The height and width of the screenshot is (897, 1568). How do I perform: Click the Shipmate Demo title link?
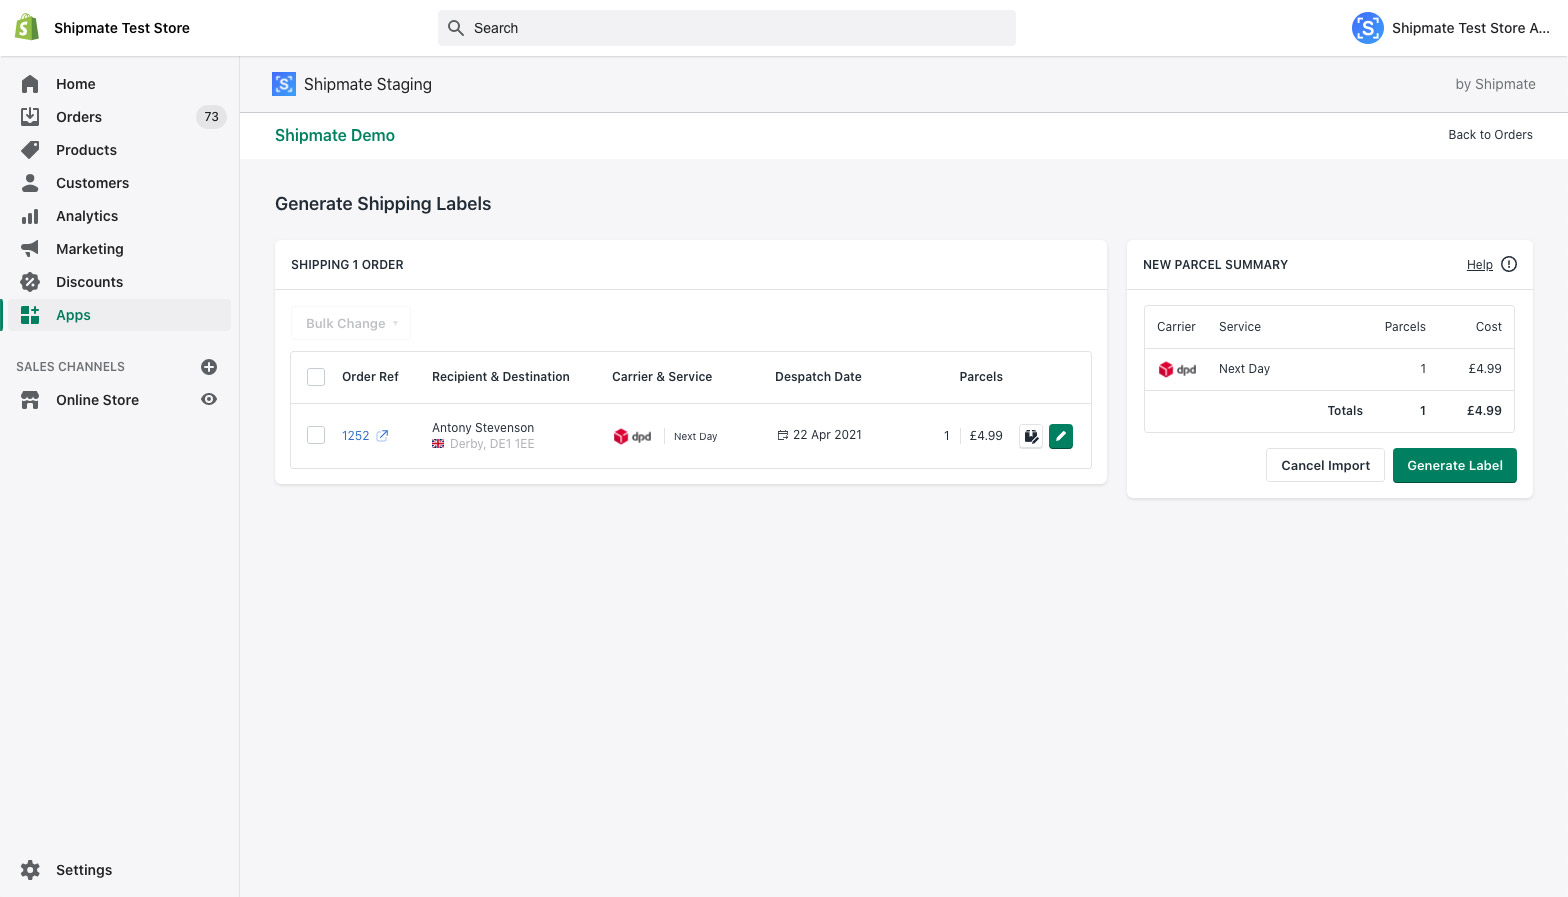pos(335,135)
